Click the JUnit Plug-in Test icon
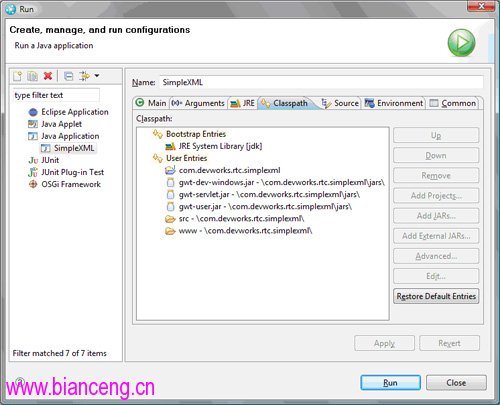The height and width of the screenshot is (405, 500). point(33,172)
